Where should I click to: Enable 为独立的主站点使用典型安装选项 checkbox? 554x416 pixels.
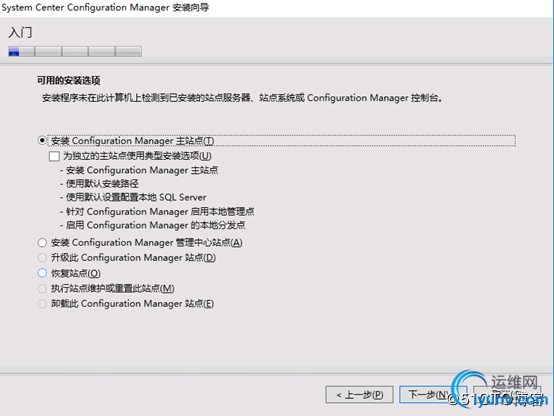[x=54, y=156]
